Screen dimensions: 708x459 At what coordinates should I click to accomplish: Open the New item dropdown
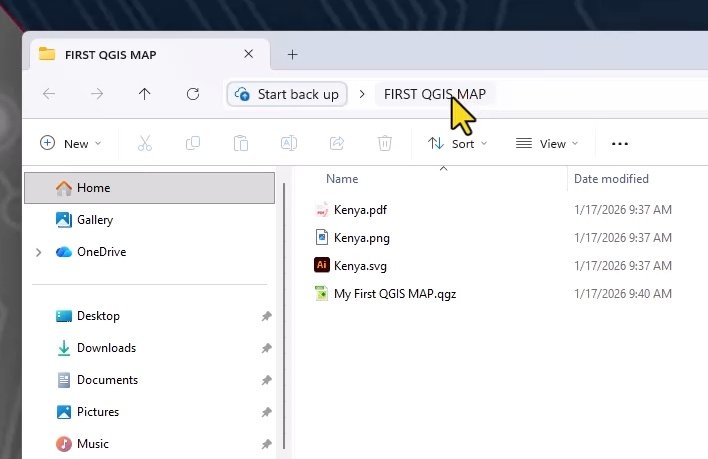coord(71,144)
